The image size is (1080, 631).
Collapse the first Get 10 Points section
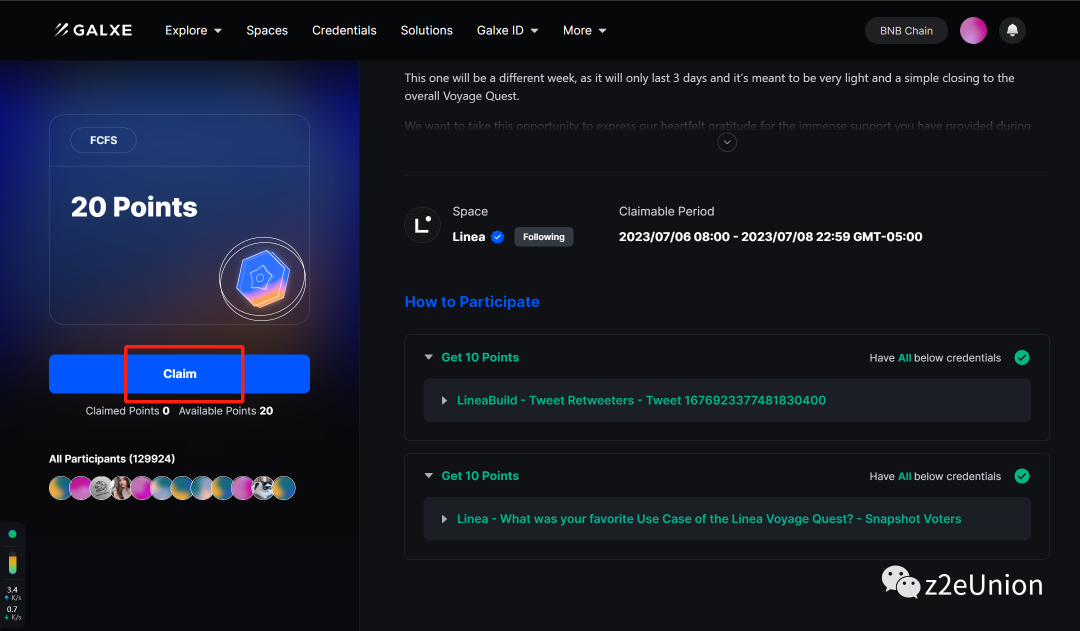point(429,357)
